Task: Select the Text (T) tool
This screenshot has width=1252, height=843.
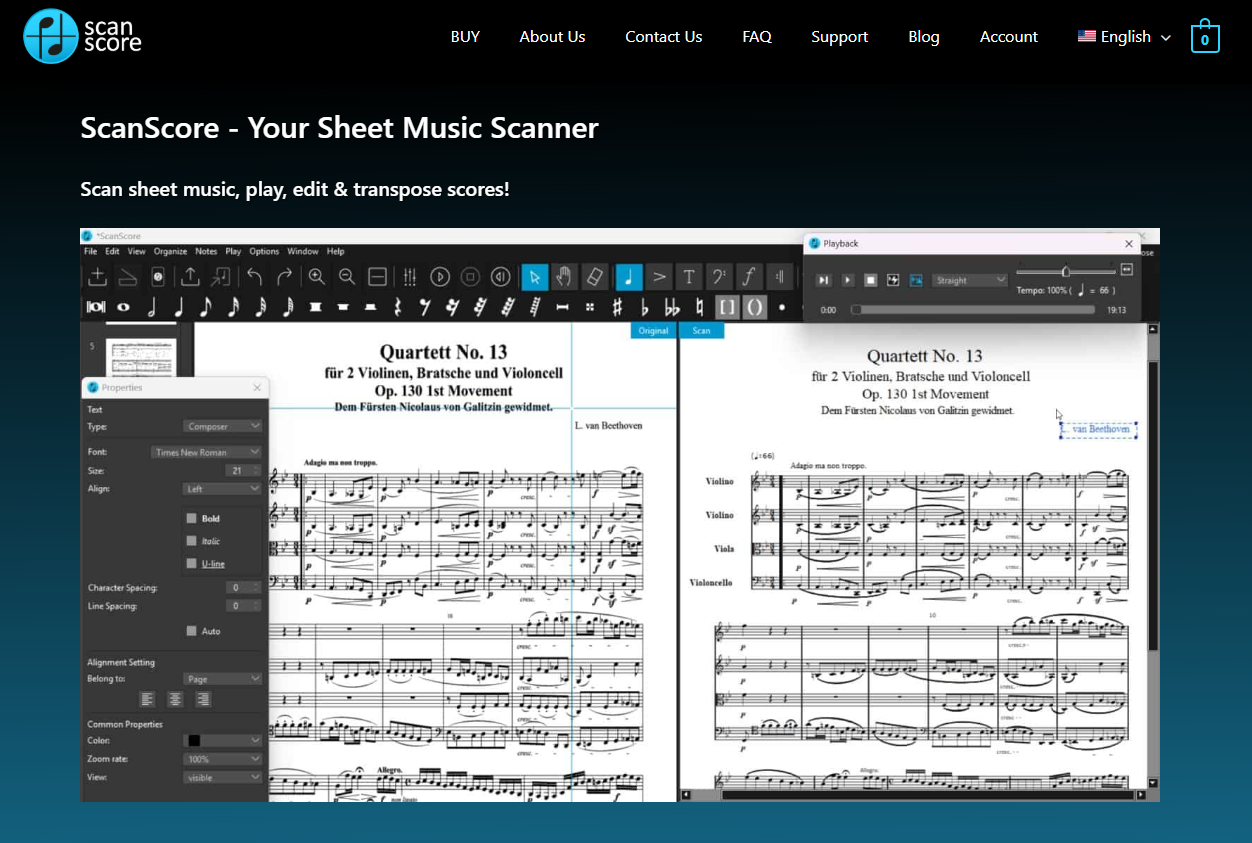Action: pyautogui.click(x=689, y=277)
